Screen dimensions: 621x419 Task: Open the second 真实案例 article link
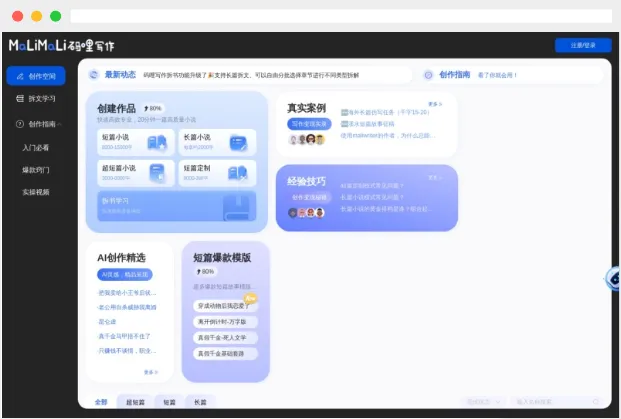[x=368, y=124]
